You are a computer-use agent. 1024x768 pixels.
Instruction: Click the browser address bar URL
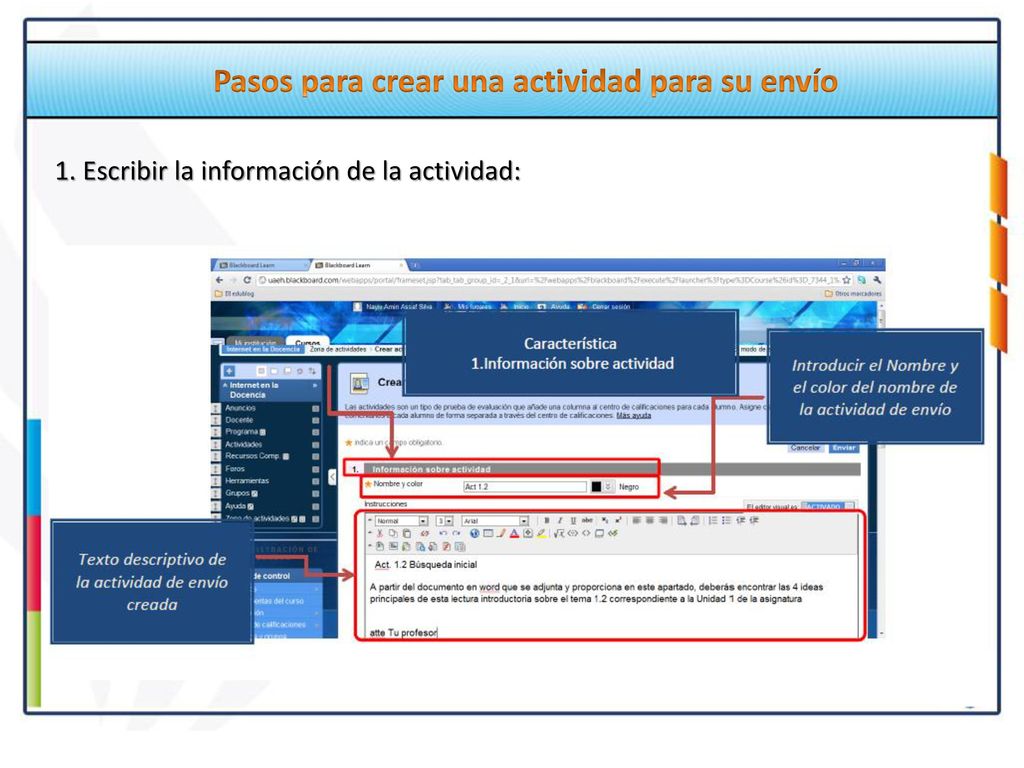click(549, 280)
